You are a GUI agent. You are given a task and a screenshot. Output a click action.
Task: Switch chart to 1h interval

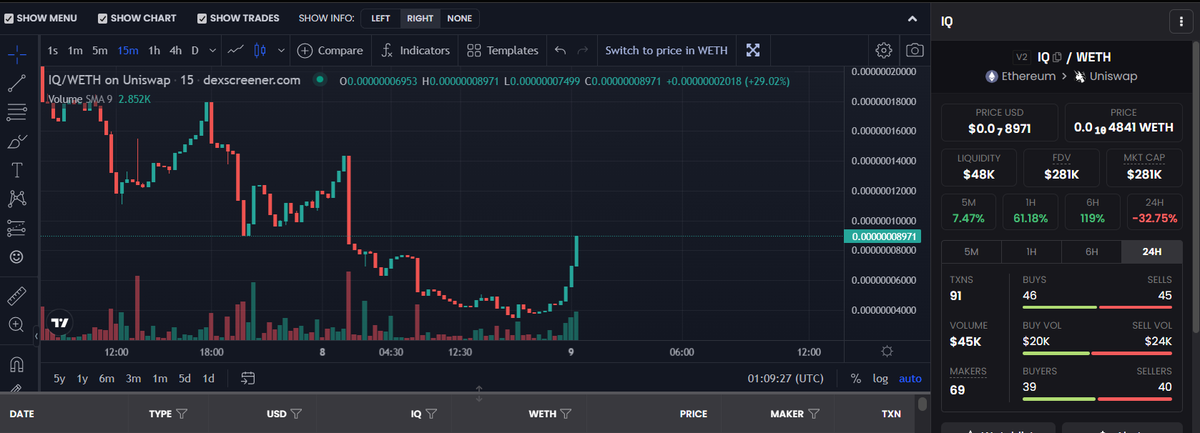pyautogui.click(x=154, y=50)
